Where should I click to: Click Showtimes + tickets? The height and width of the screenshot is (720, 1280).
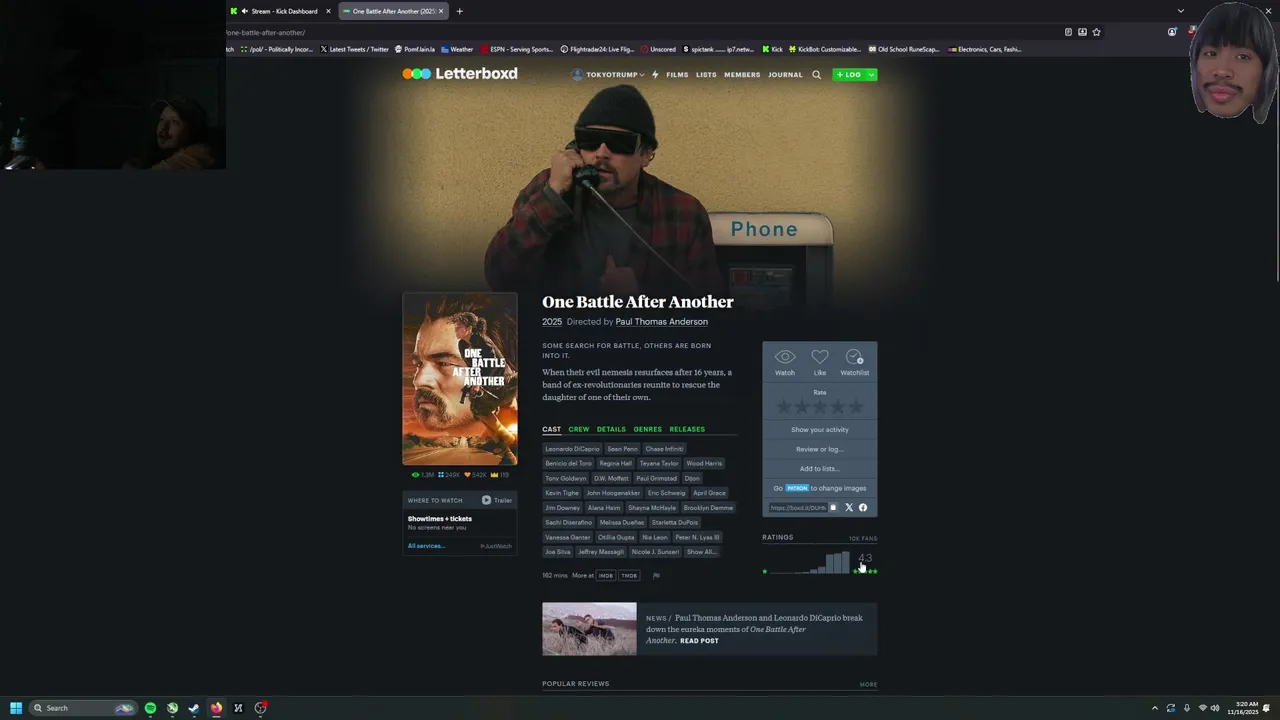click(x=439, y=519)
